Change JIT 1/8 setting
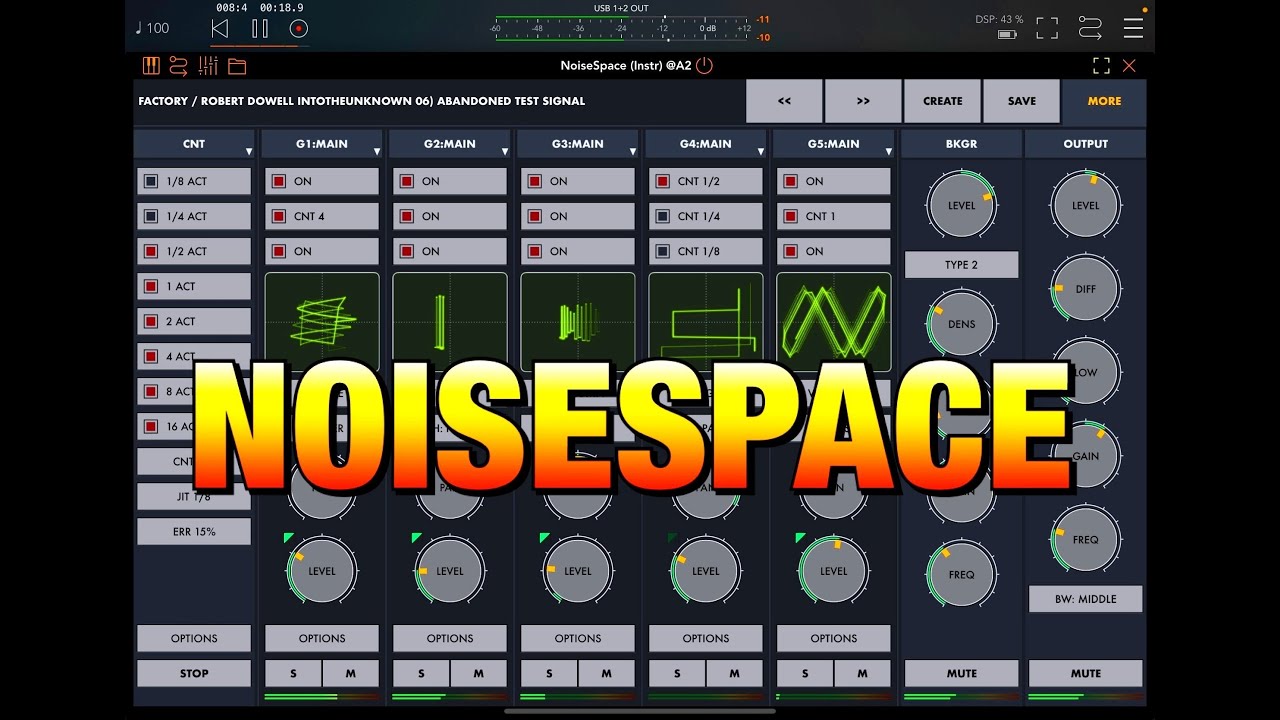The height and width of the screenshot is (720, 1280). coord(194,496)
